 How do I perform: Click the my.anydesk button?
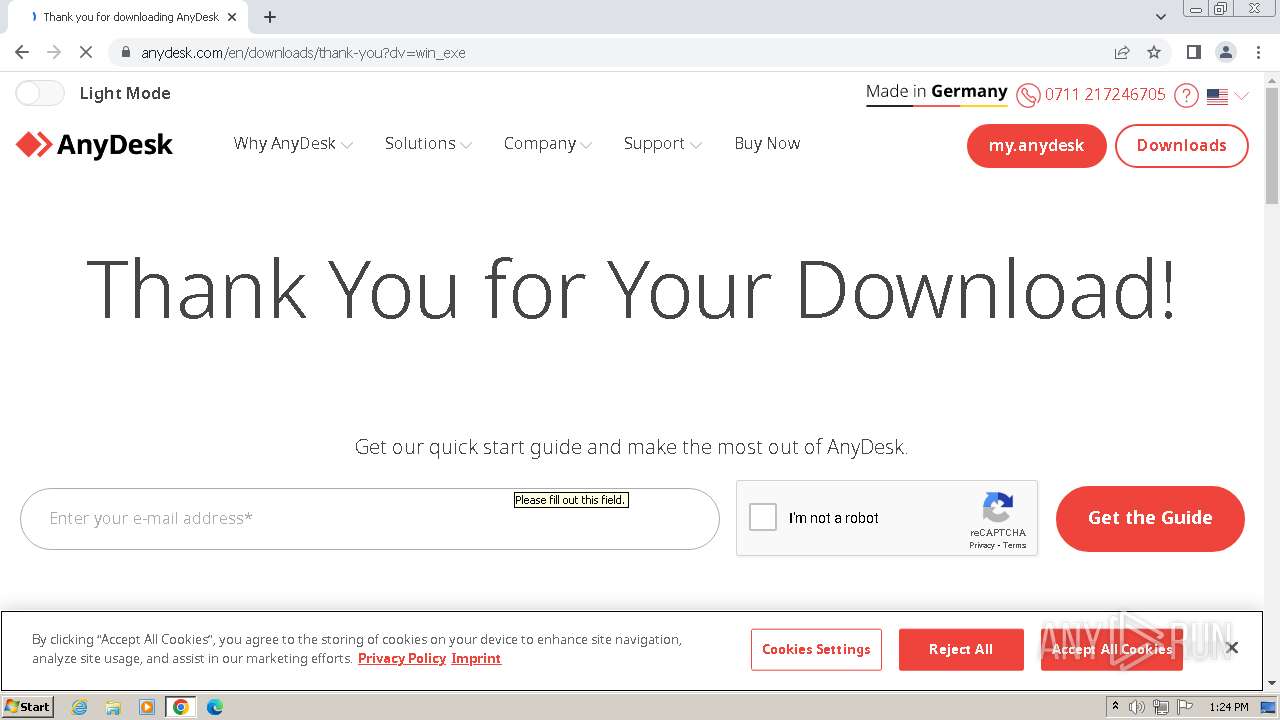pyautogui.click(x=1036, y=146)
